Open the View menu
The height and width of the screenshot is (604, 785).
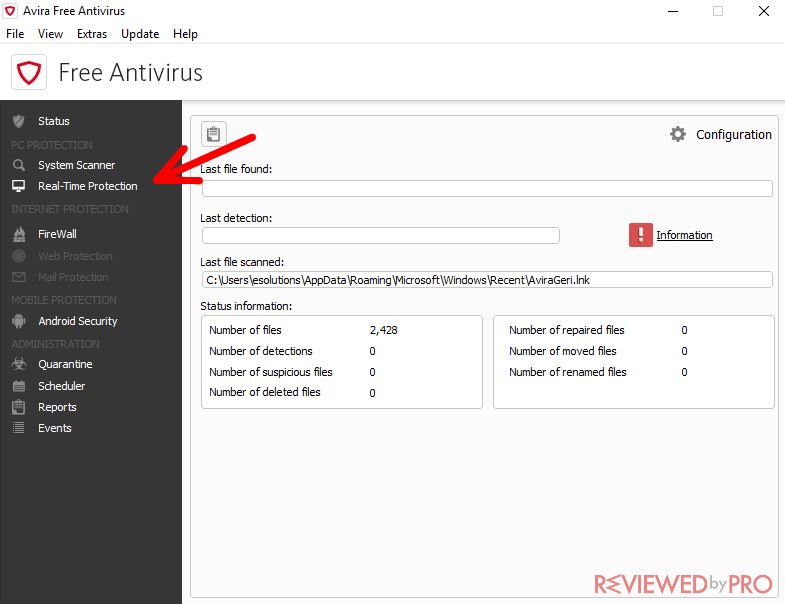click(51, 34)
